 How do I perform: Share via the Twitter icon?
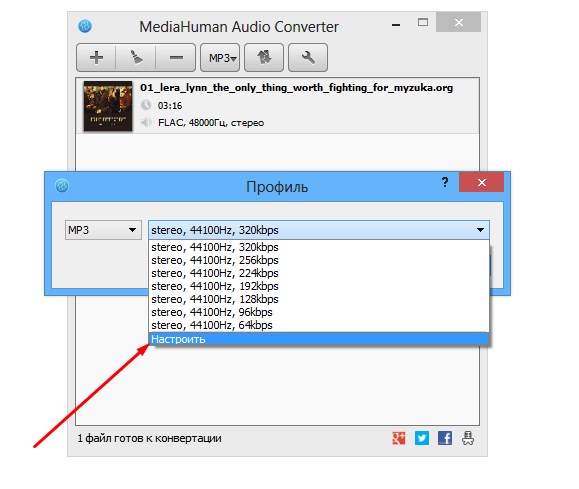tap(422, 438)
